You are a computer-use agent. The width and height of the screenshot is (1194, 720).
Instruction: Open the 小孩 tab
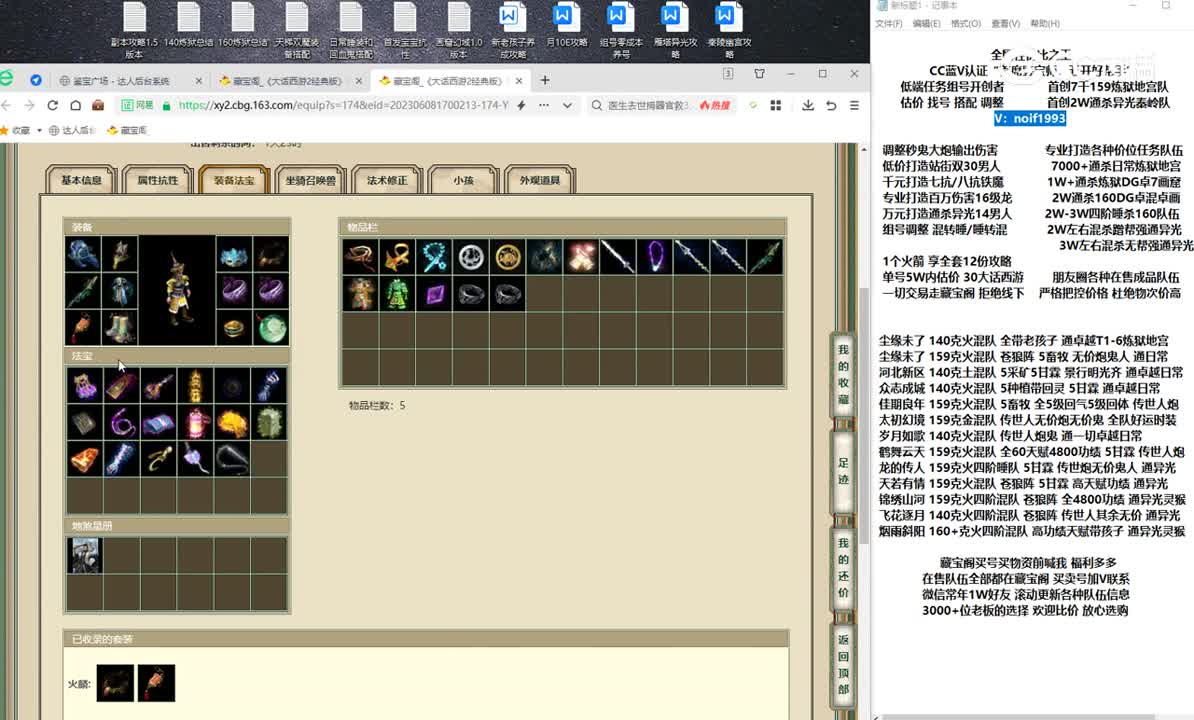[x=463, y=180]
